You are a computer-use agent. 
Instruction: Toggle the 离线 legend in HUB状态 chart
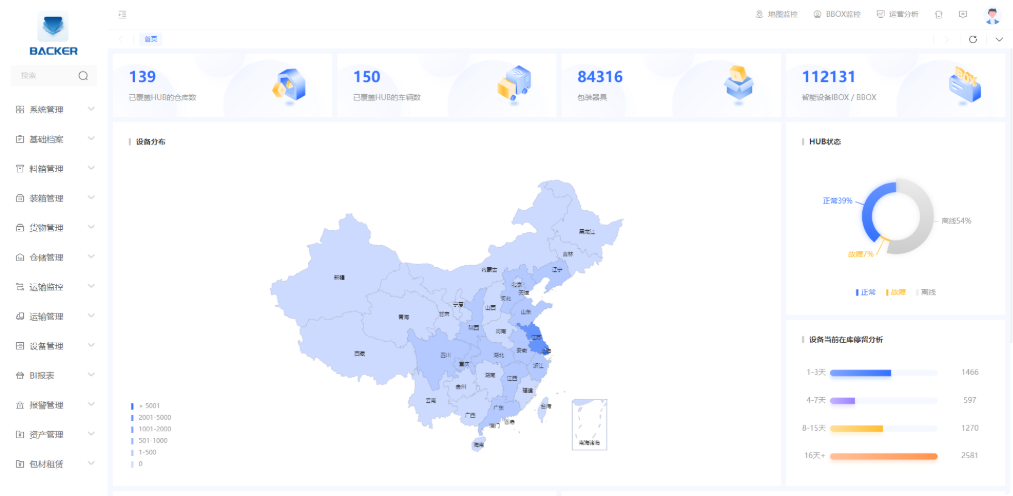click(x=926, y=292)
